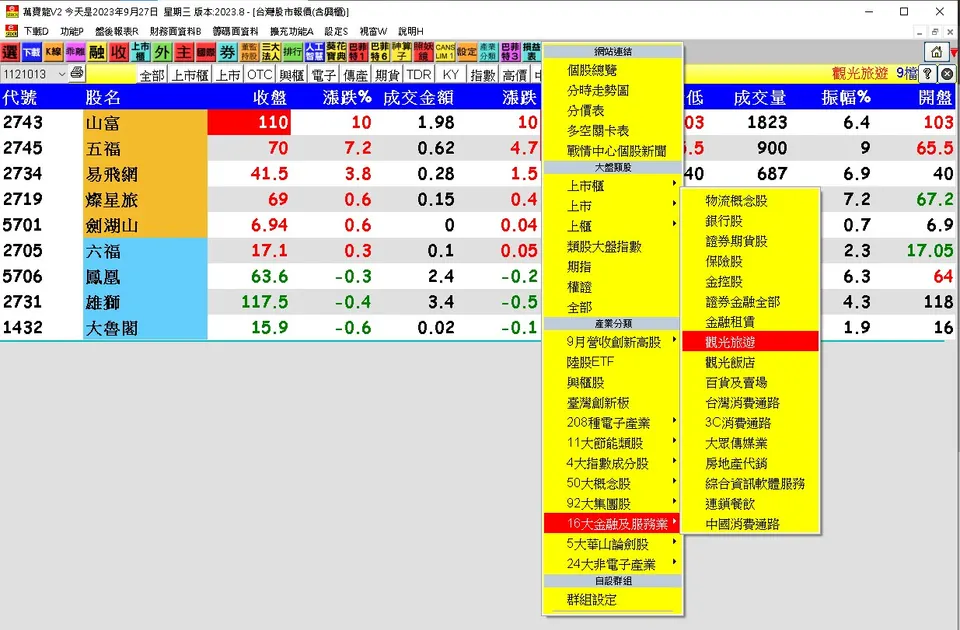Sort by the 成交量 column header
The width and height of the screenshot is (960, 630).
click(760, 97)
